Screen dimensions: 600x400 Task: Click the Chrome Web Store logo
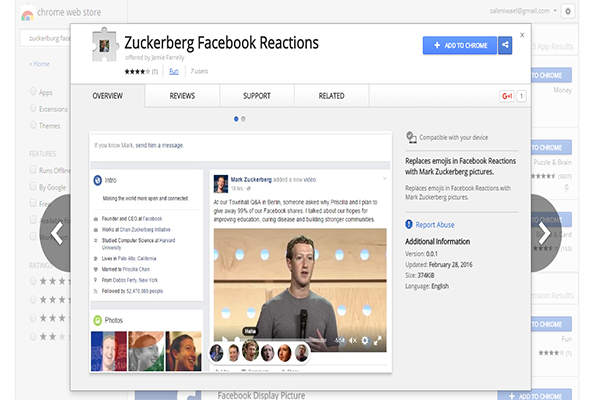coord(27,15)
